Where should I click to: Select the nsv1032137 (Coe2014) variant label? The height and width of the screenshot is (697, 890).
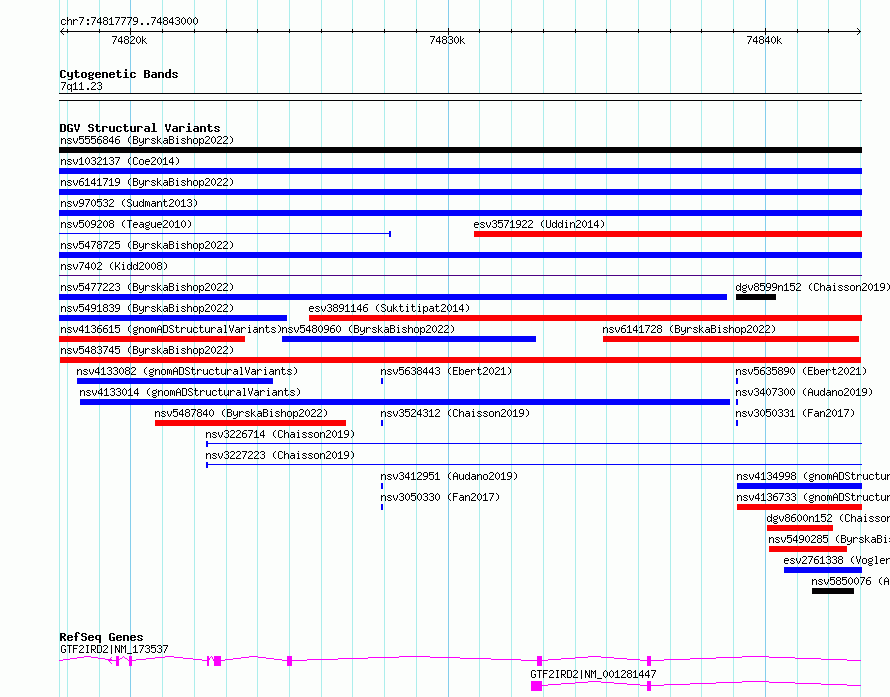click(x=120, y=161)
